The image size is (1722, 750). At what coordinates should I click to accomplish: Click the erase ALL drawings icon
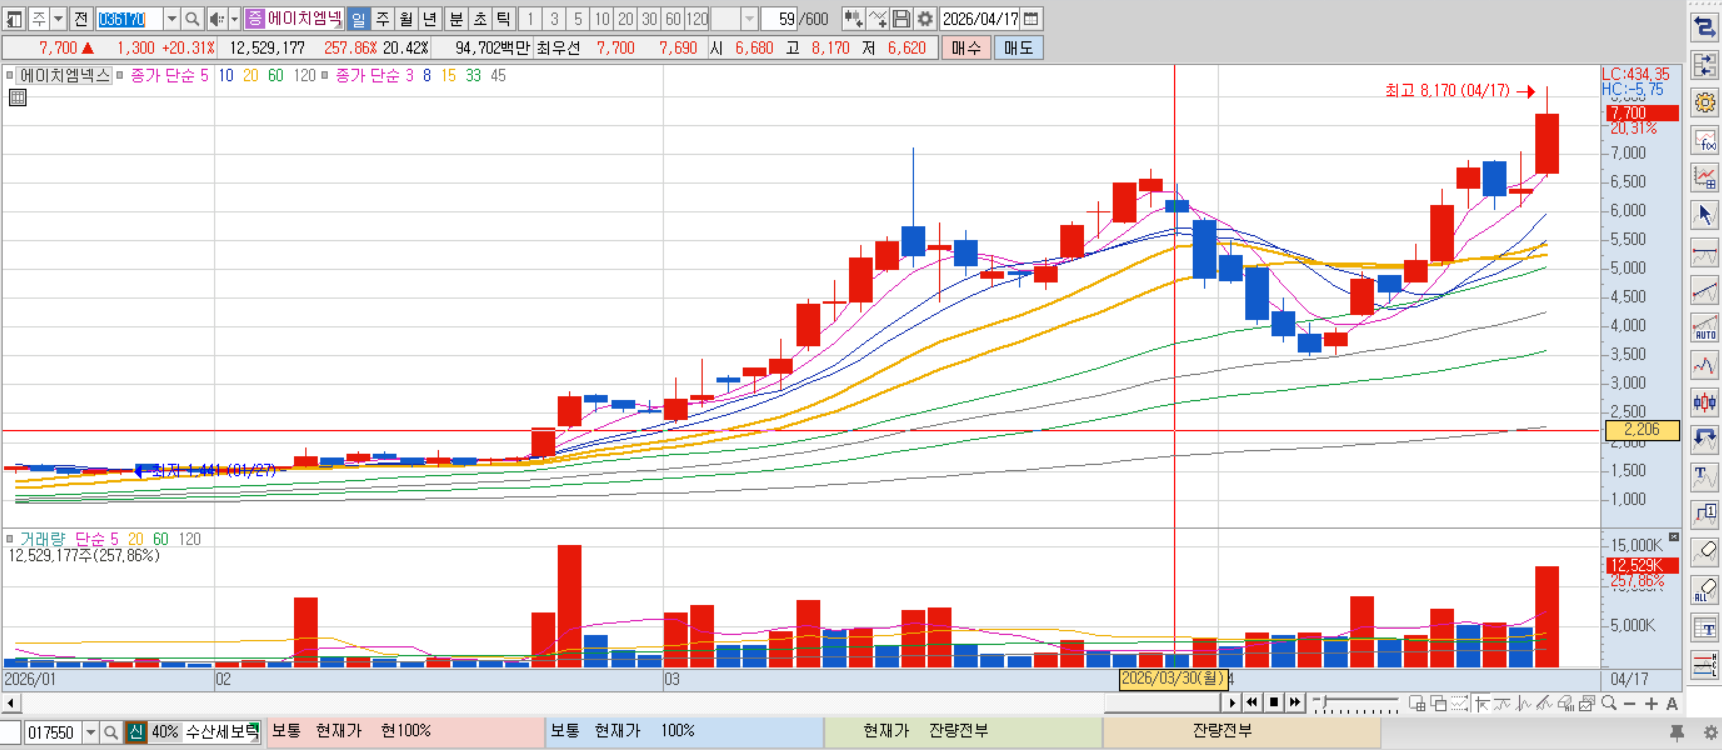(1704, 590)
